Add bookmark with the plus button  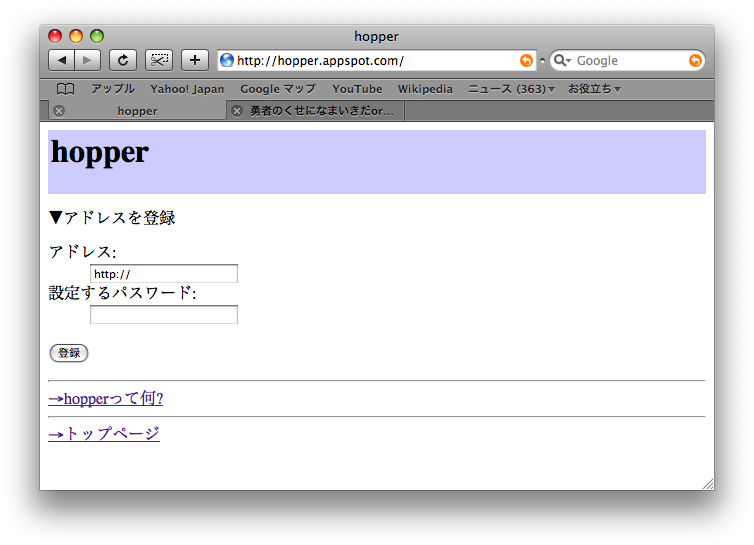click(x=195, y=60)
